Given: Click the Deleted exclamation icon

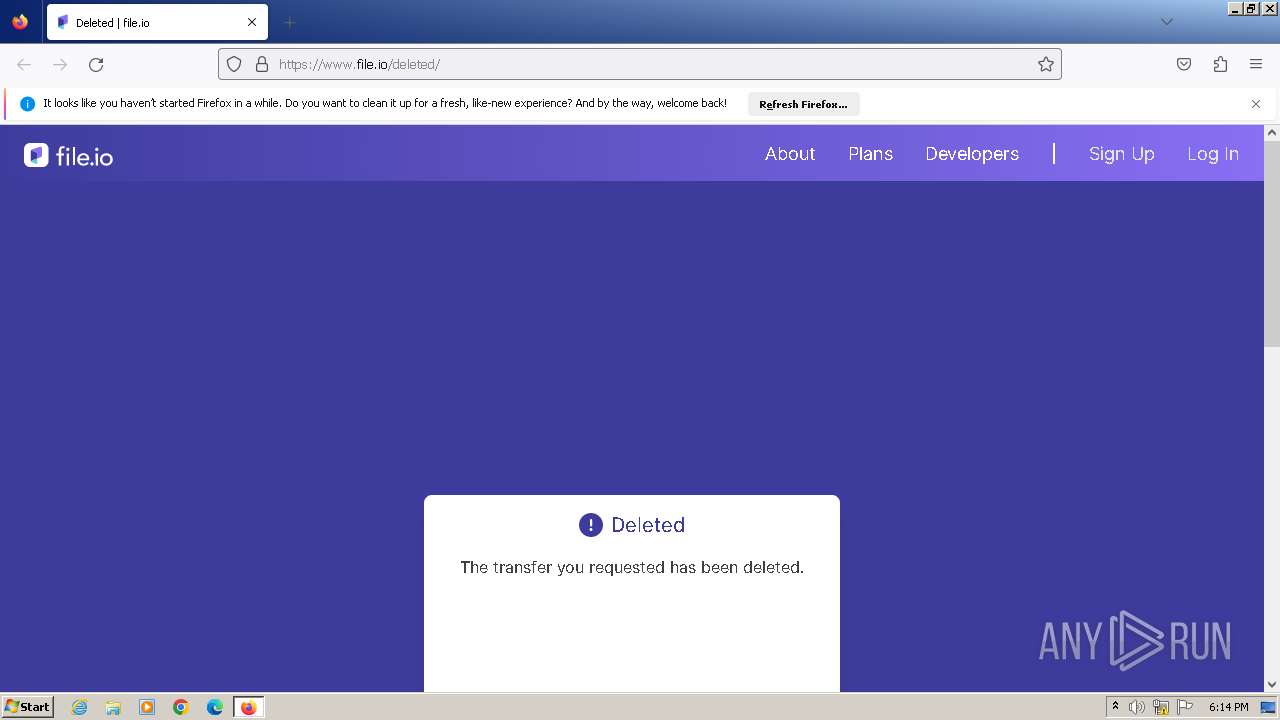Looking at the screenshot, I should coord(591,525).
